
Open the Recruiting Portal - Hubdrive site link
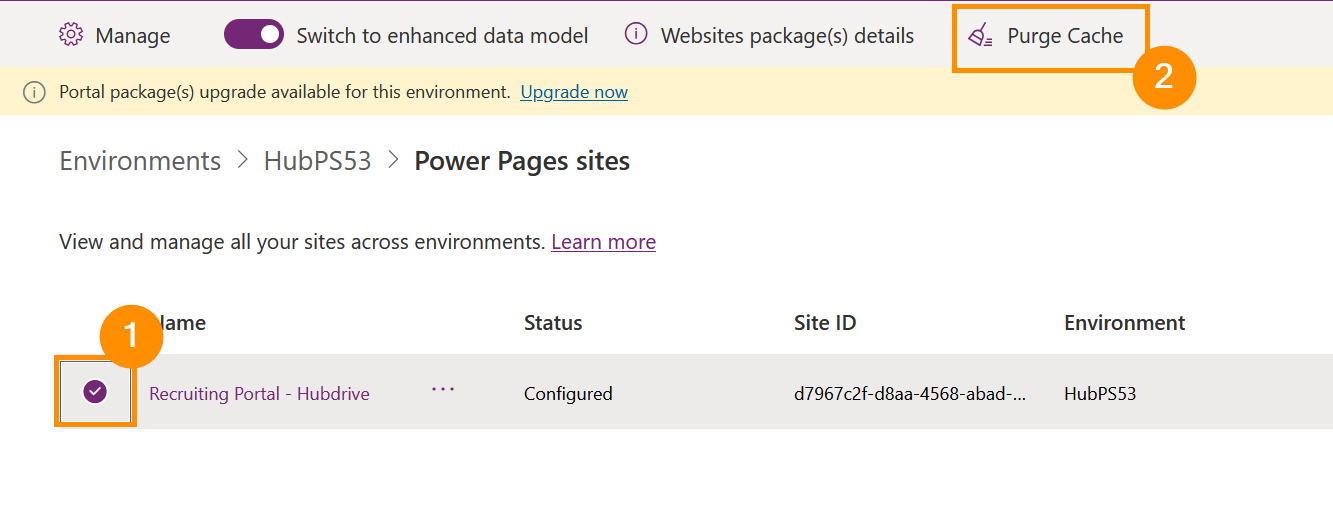point(259,394)
